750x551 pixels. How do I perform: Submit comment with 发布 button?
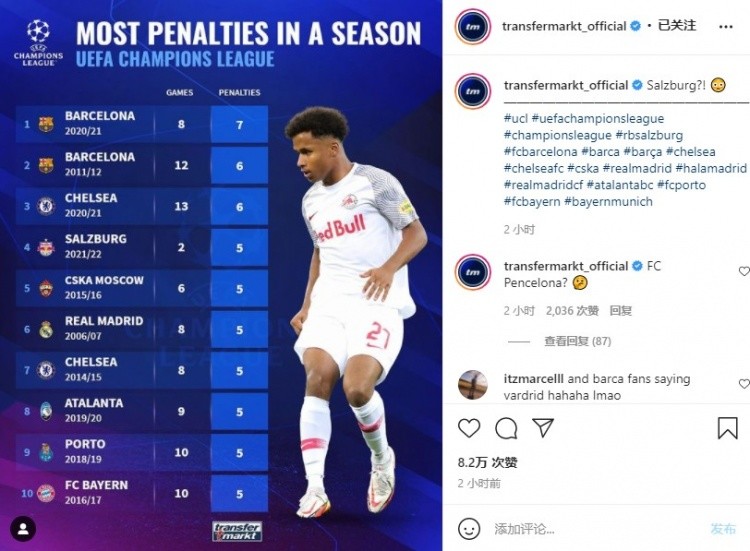point(723,529)
